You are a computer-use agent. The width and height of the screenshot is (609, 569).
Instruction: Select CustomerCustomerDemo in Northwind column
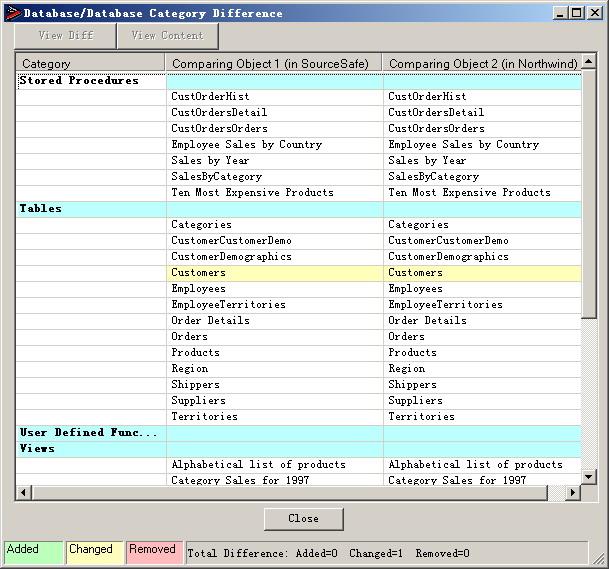[x=482, y=240]
